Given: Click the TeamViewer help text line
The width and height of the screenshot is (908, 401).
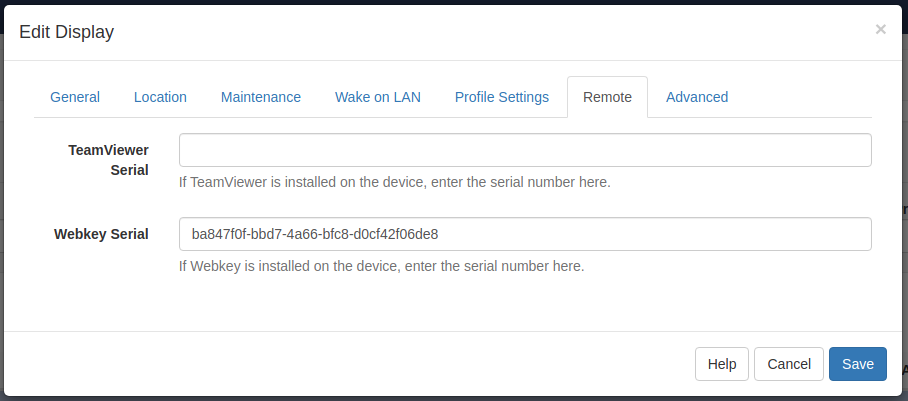Looking at the screenshot, I should pyautogui.click(x=394, y=183).
